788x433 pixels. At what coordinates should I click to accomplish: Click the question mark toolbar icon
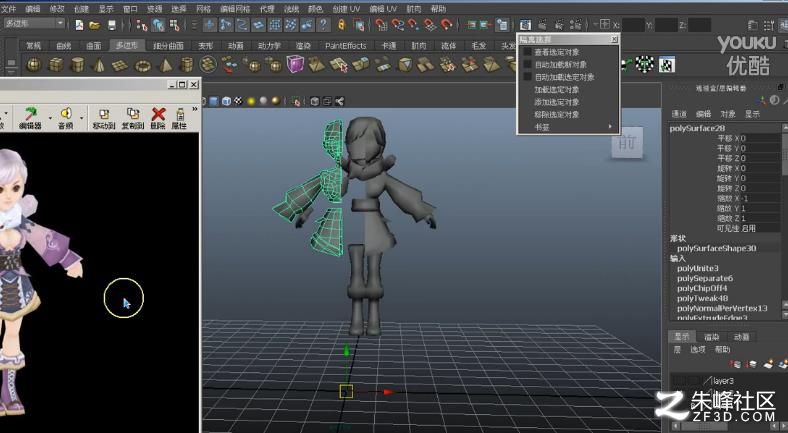coord(323,25)
